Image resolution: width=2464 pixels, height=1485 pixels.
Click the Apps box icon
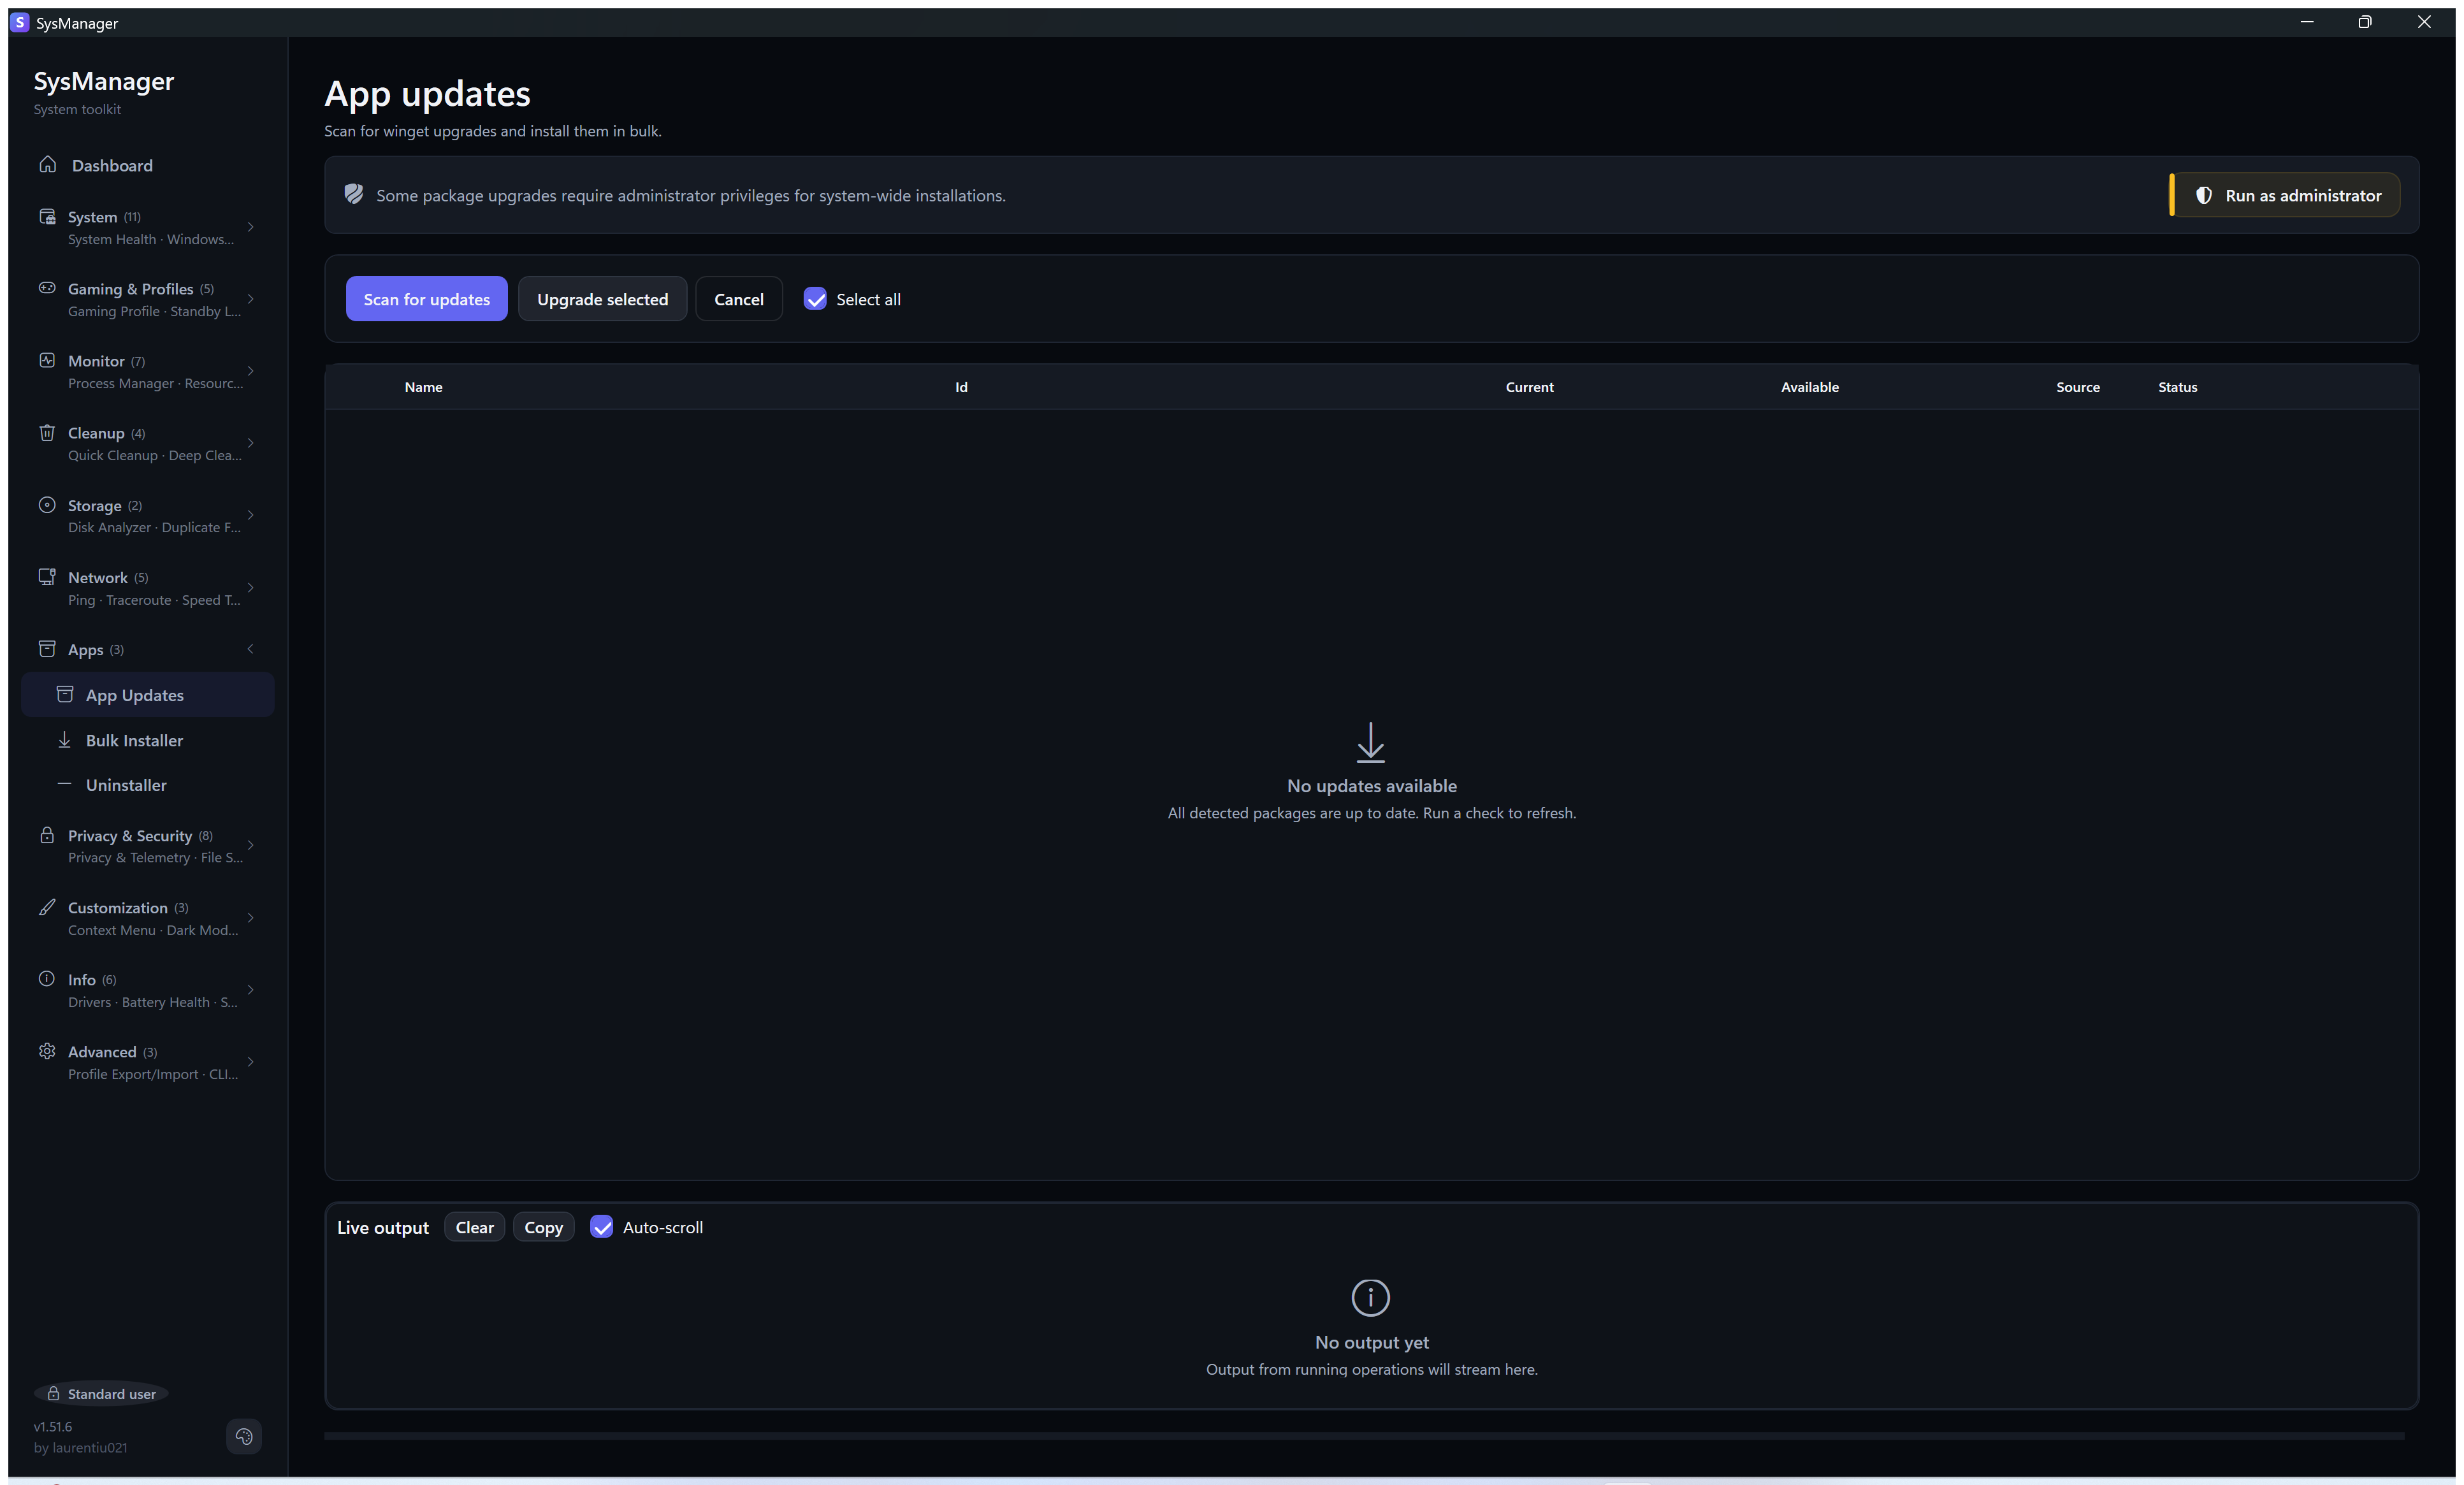click(x=47, y=649)
